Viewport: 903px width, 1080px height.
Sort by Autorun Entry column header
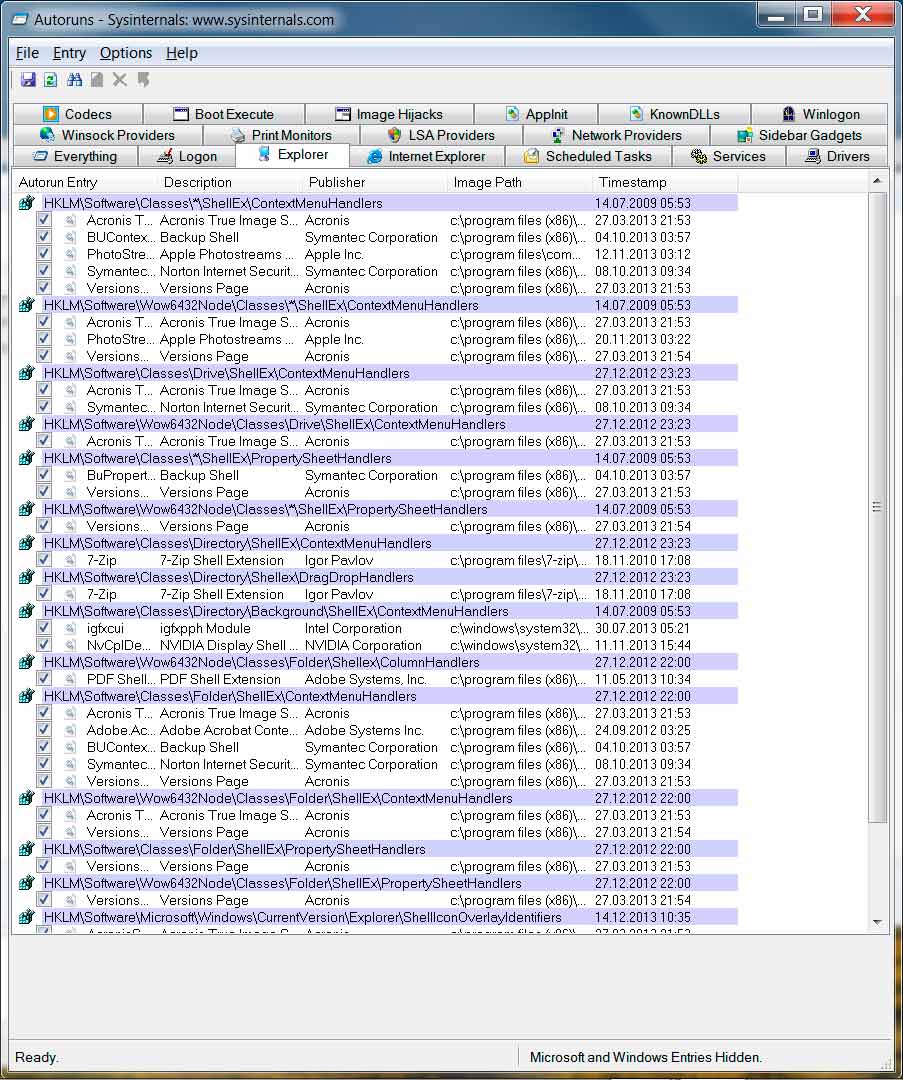[x=85, y=183]
